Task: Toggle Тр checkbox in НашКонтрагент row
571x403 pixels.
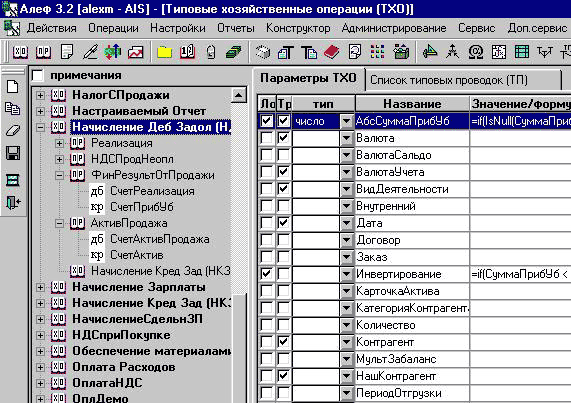Action: pyautogui.click(x=284, y=376)
